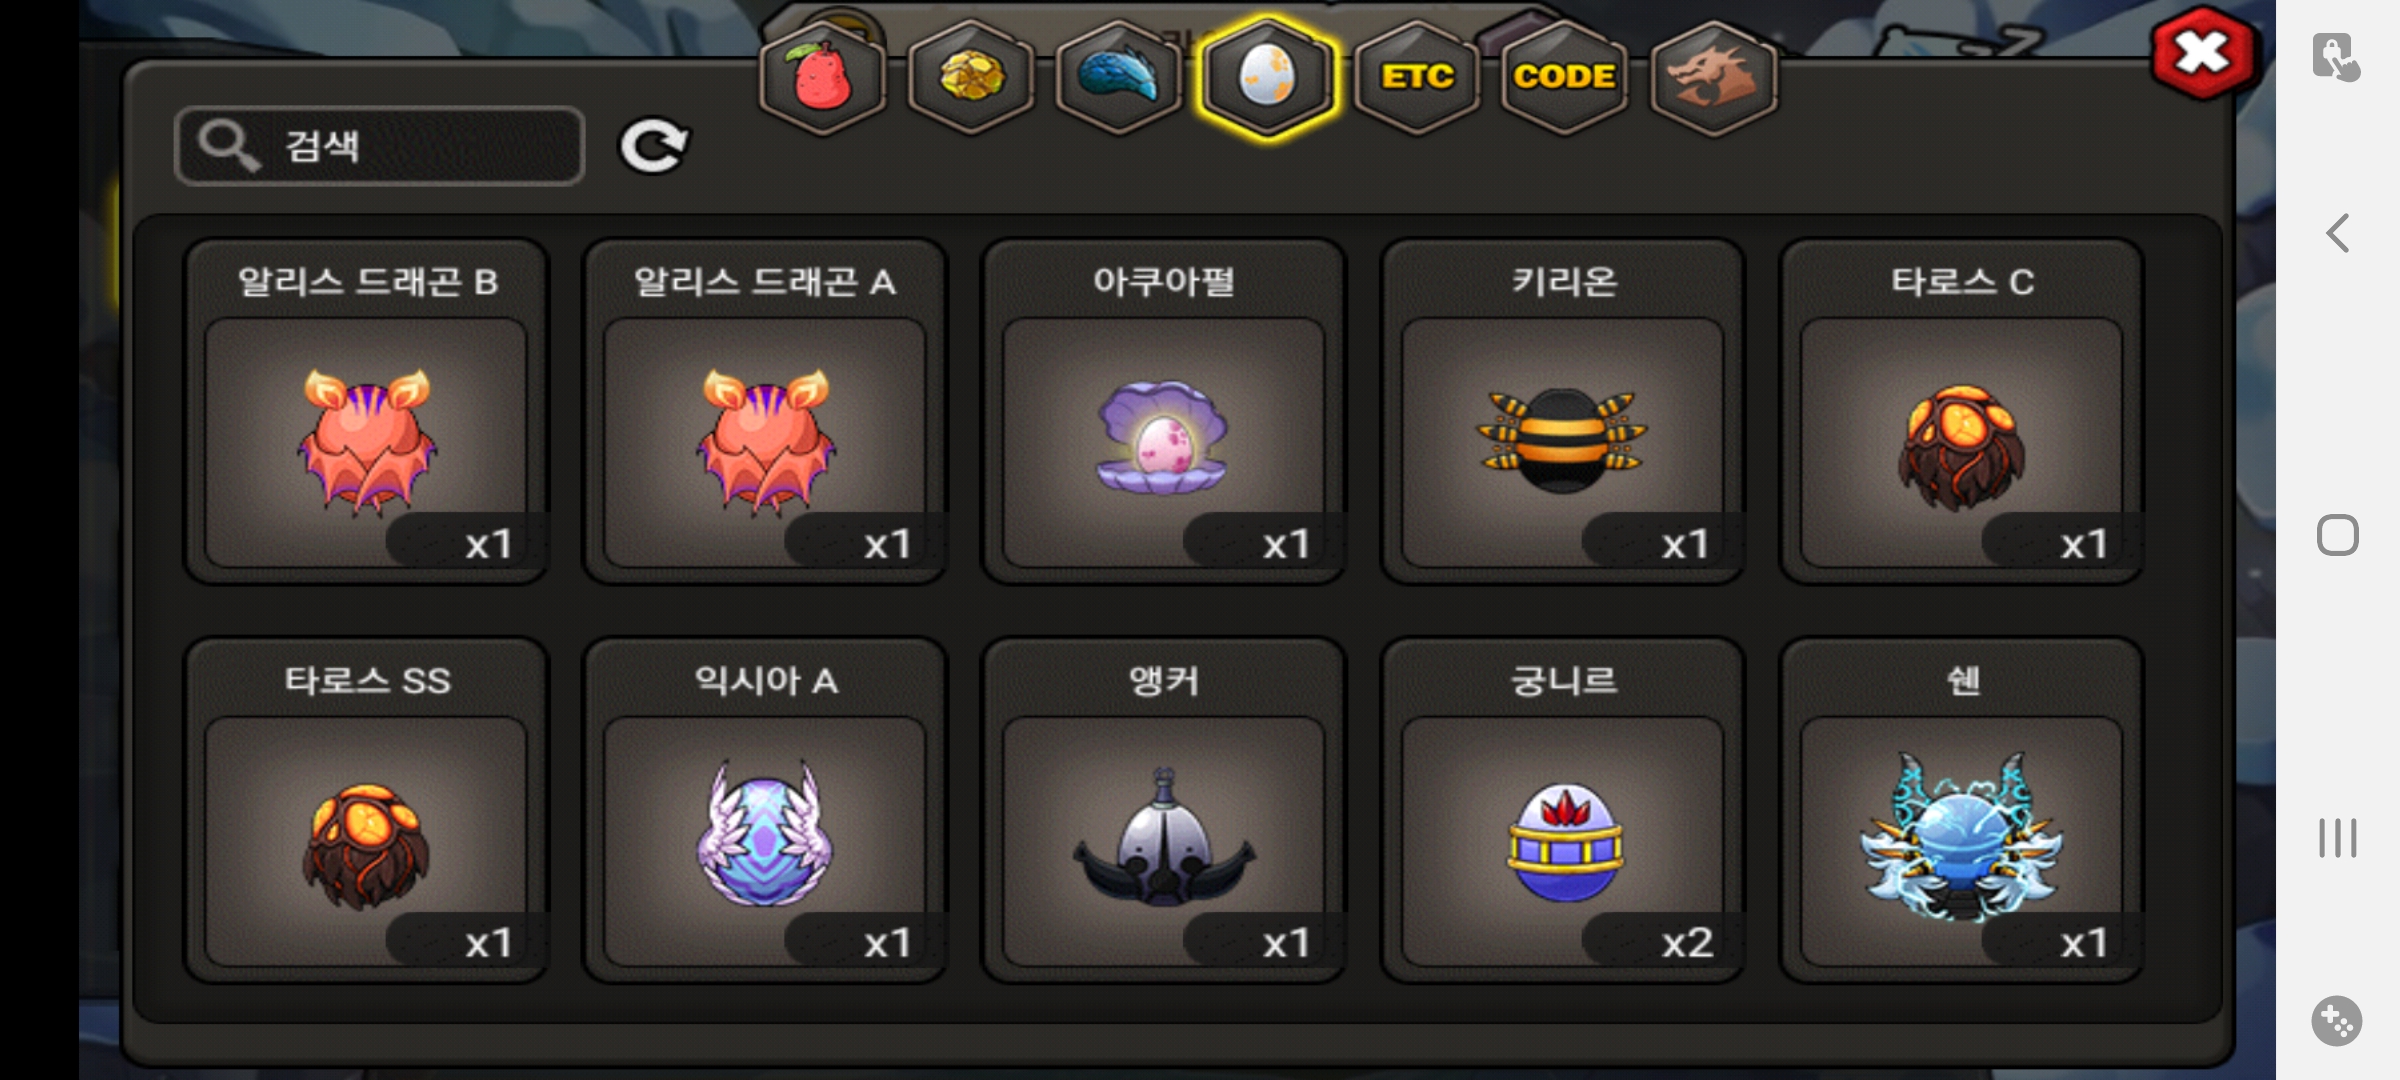Open the fruit food category tab
This screenshot has width=2400, height=1080.
[x=822, y=77]
